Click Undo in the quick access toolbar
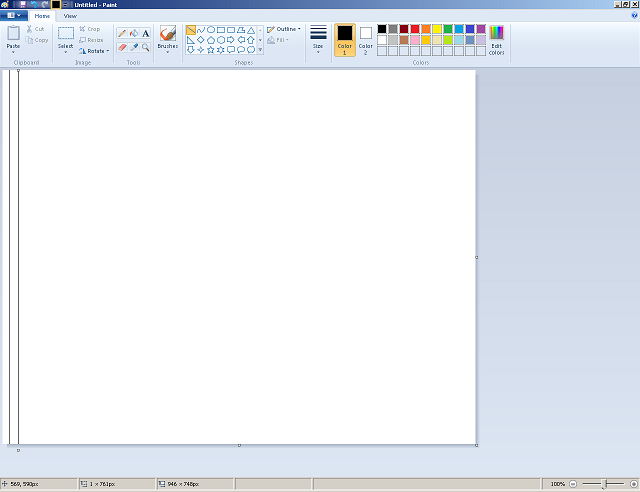Viewport: 640px width, 492px height. [x=34, y=4]
